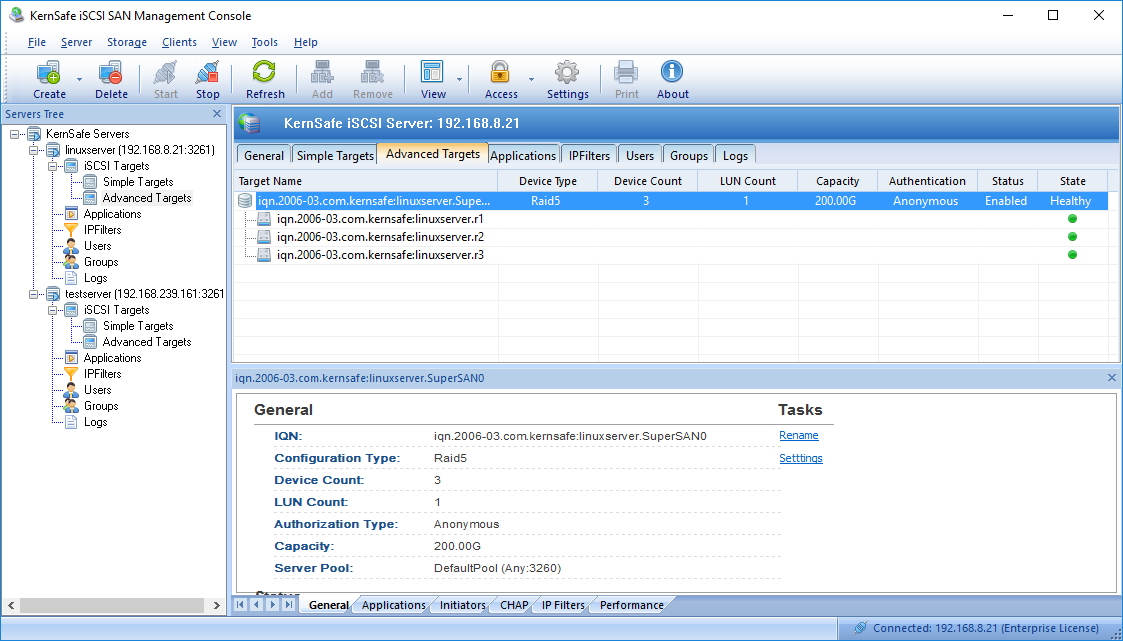
Task: Collapse the testserver tree node
Action: (33, 294)
